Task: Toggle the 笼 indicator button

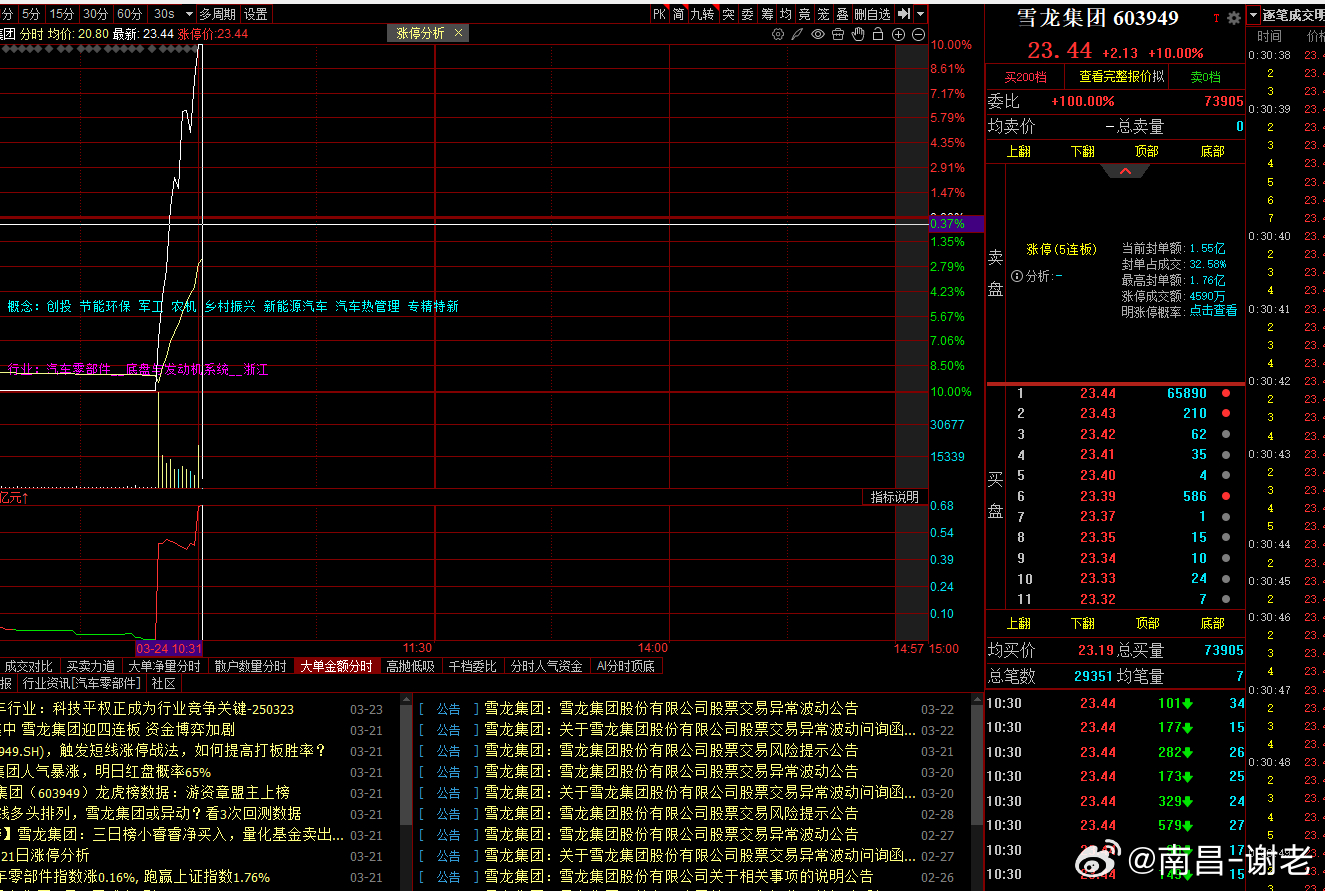Action: click(824, 14)
